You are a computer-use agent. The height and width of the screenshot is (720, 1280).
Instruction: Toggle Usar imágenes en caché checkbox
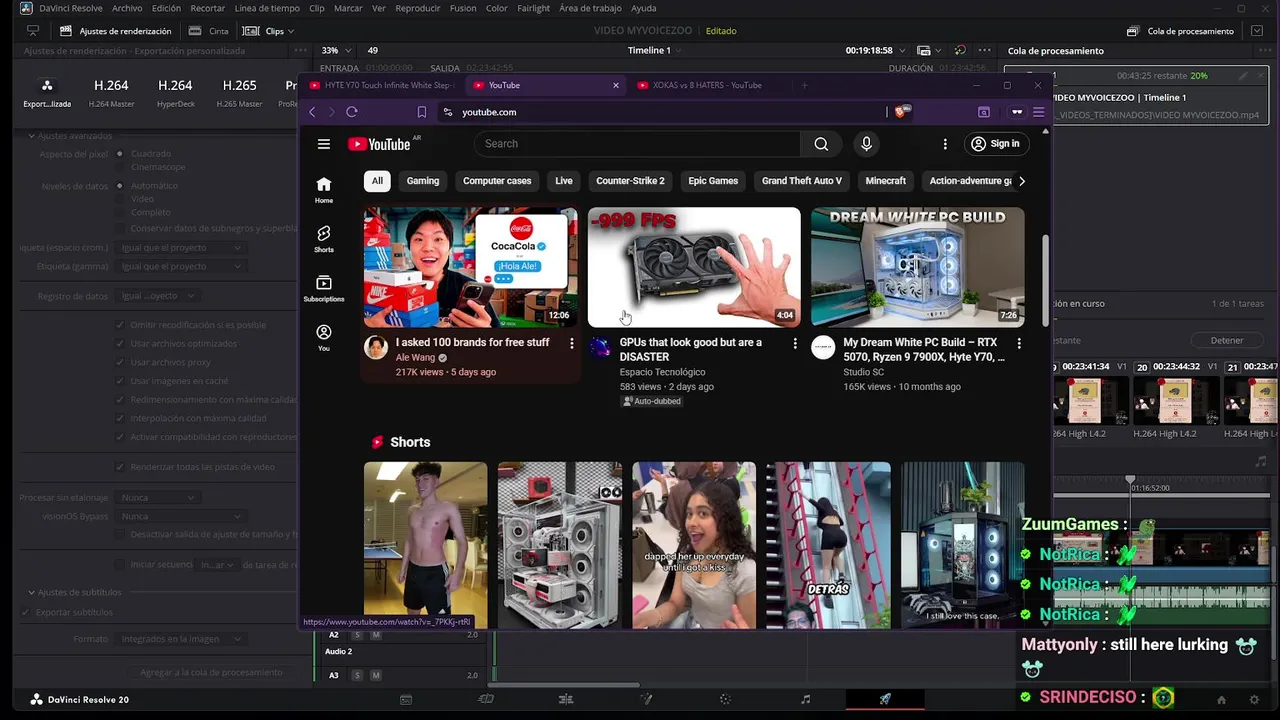(x=120, y=381)
